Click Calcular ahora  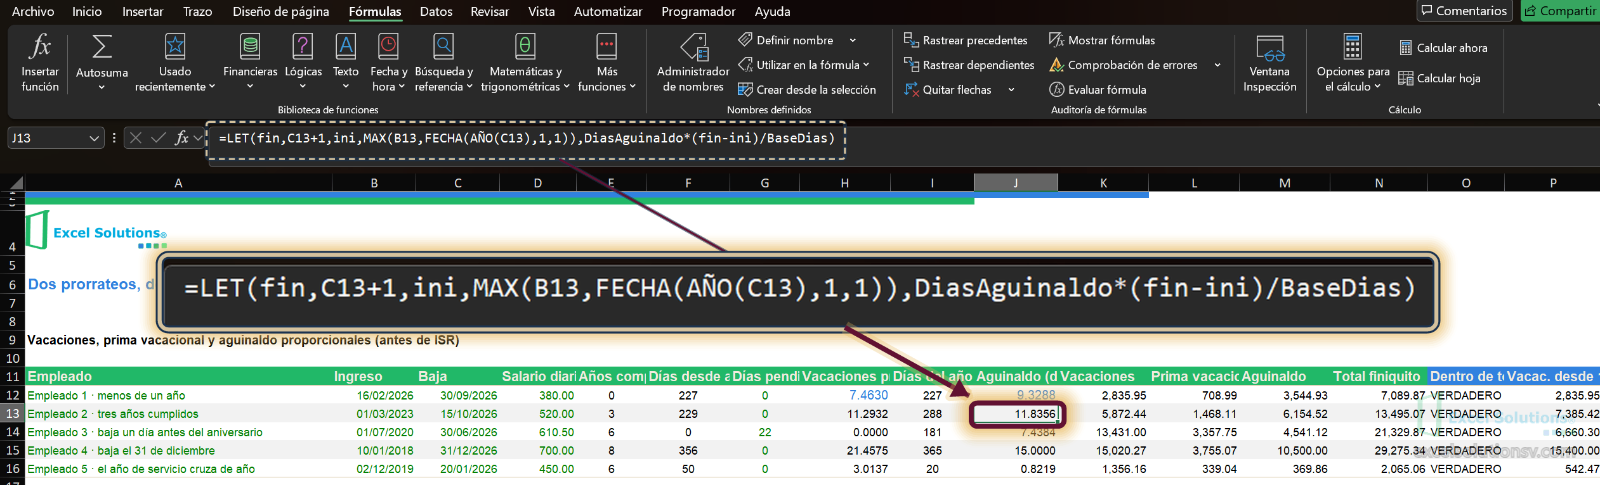click(1443, 47)
